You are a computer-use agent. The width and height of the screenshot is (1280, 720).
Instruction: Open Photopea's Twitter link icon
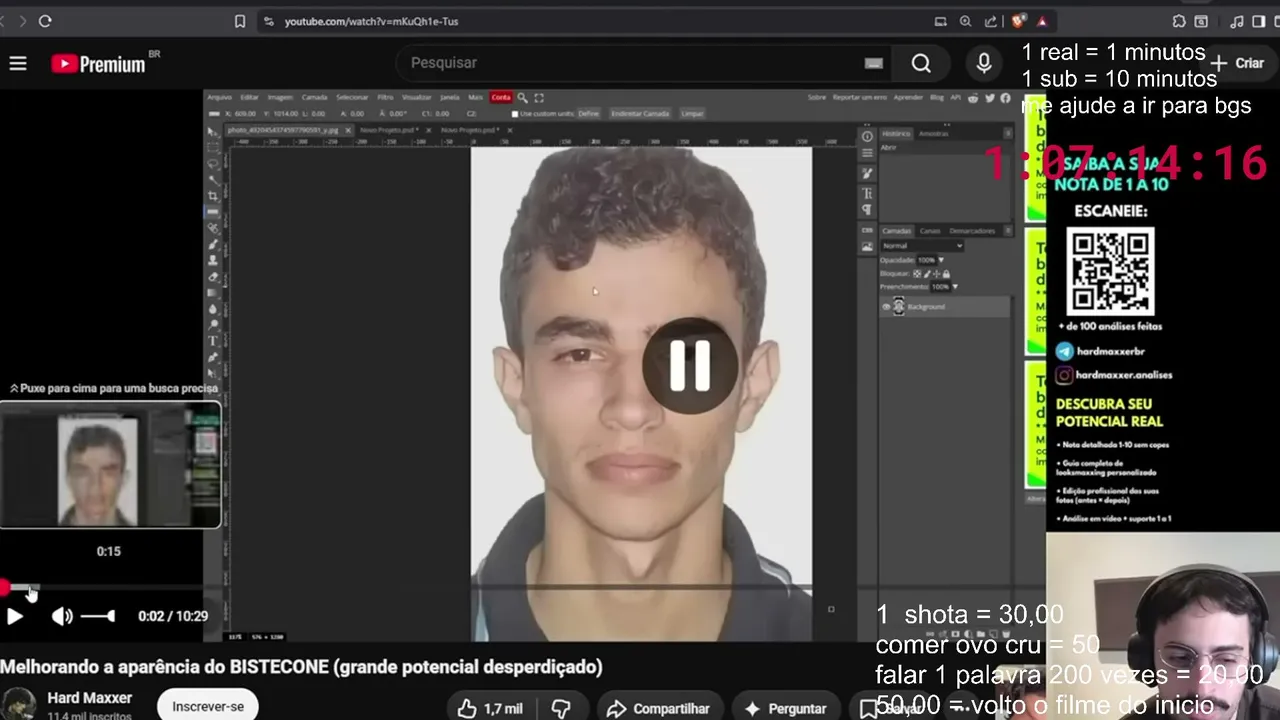[x=990, y=97]
